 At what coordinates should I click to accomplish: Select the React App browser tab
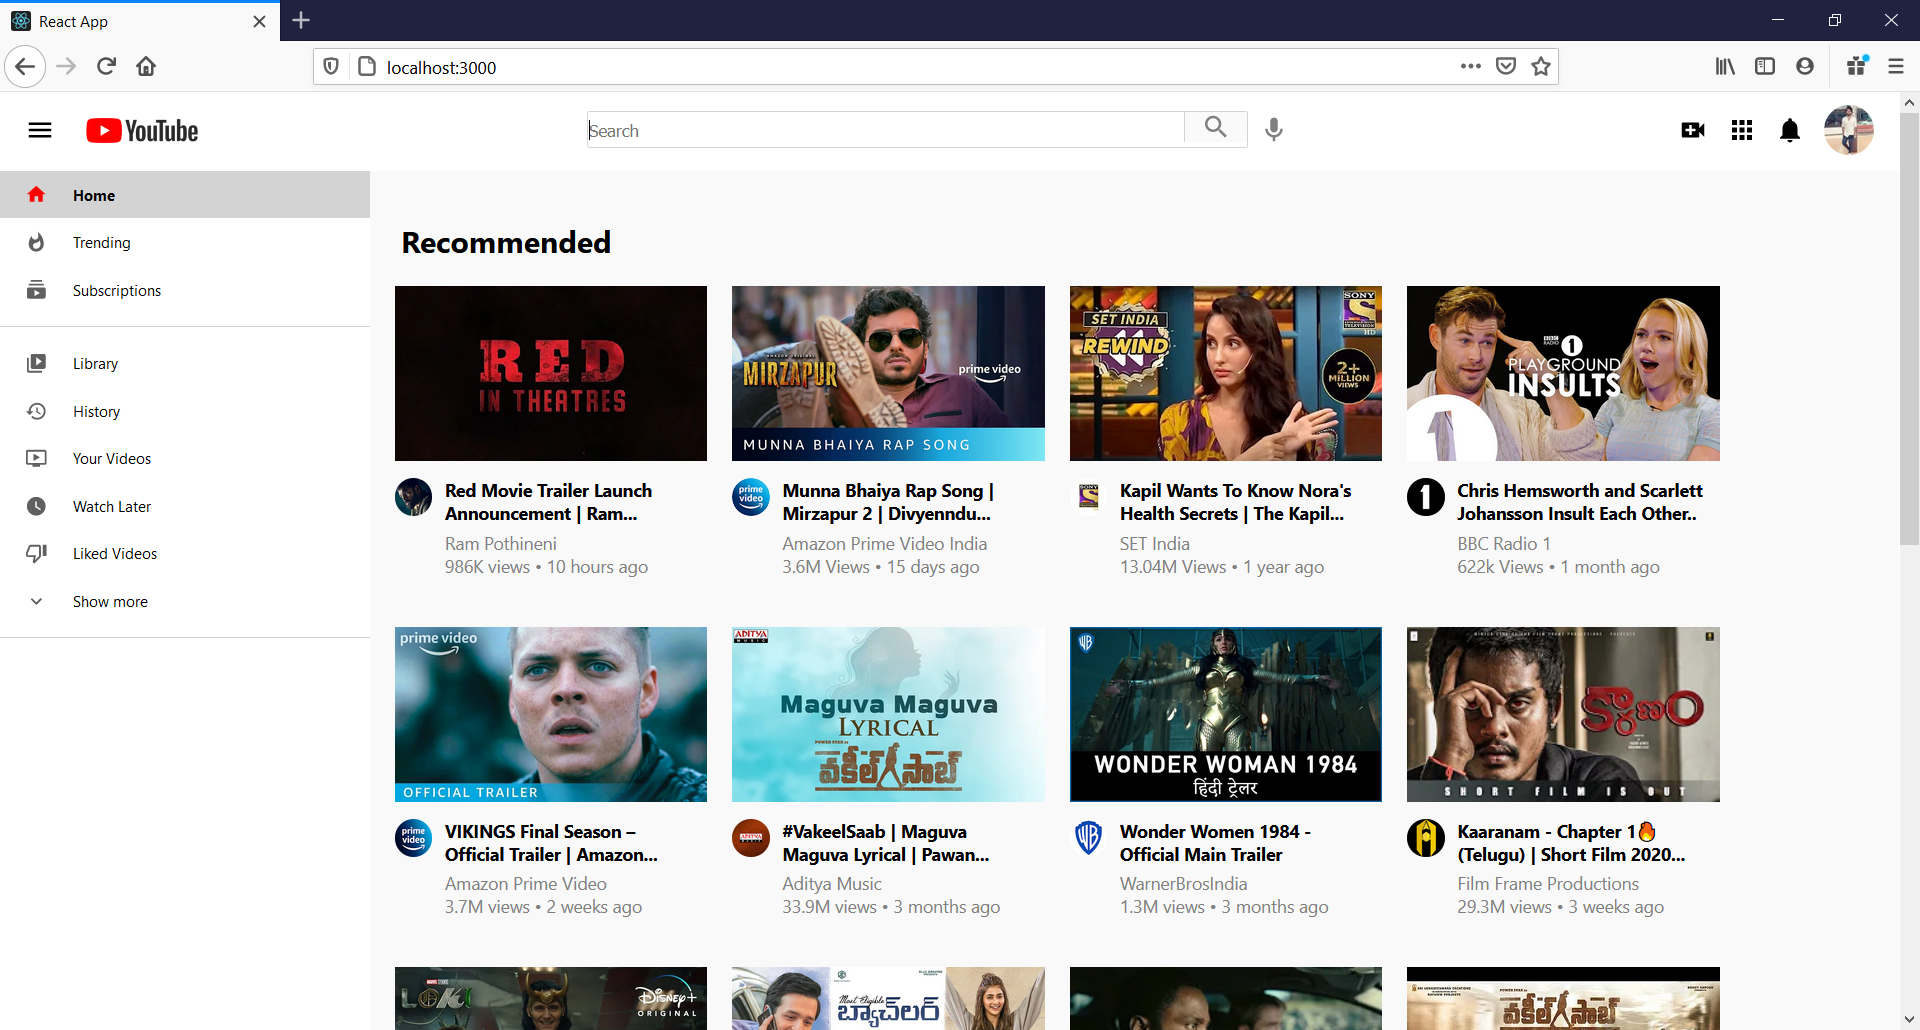tap(140, 21)
